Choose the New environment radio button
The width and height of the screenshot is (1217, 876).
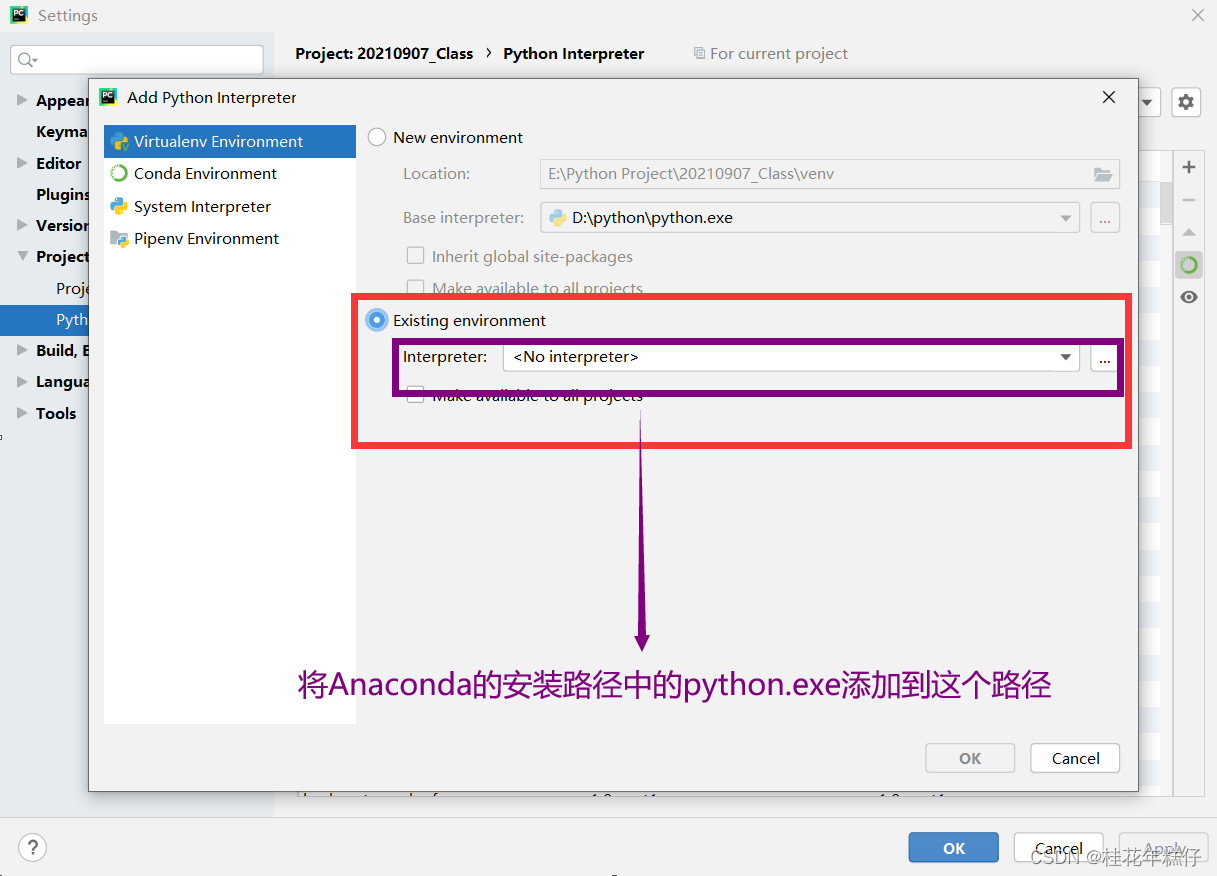tap(377, 137)
